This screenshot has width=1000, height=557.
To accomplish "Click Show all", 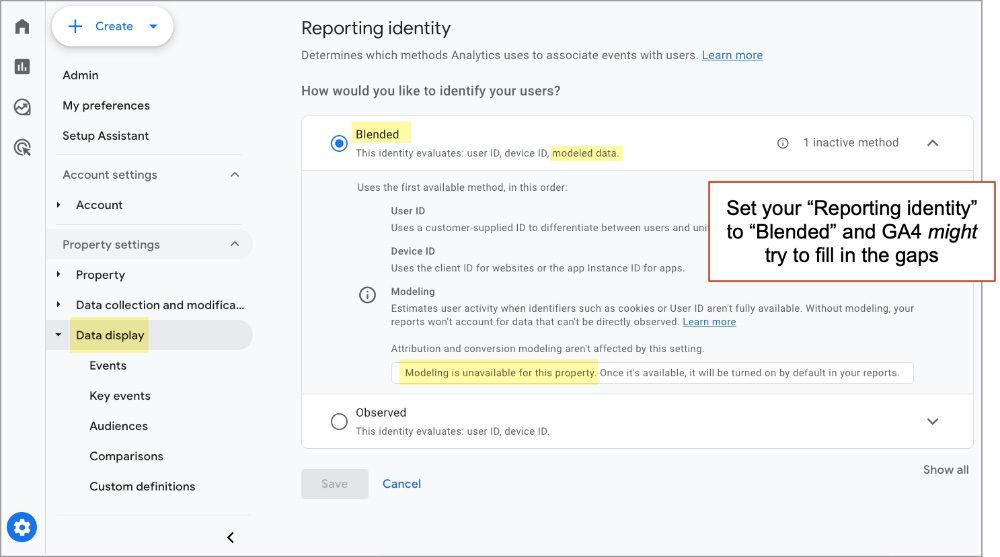I will (946, 470).
